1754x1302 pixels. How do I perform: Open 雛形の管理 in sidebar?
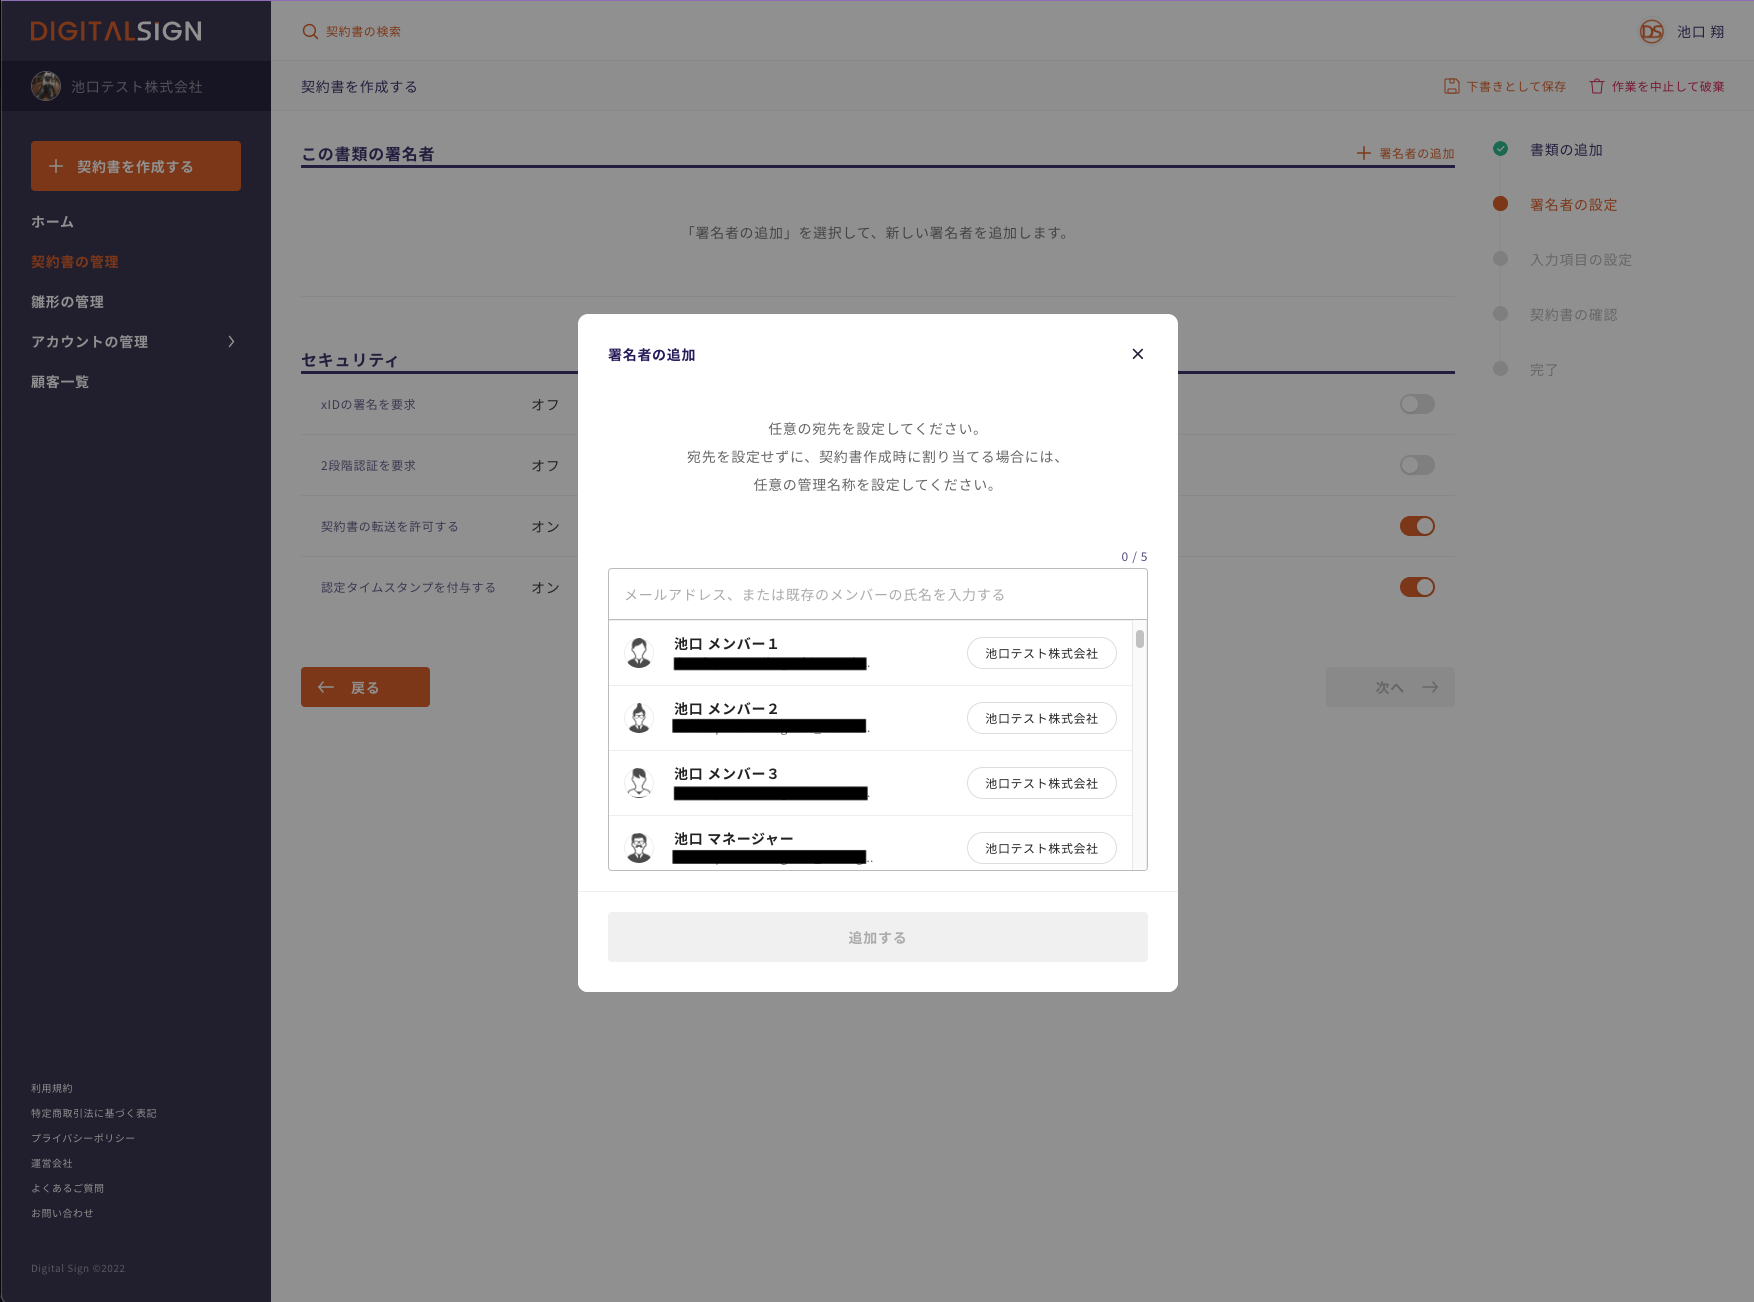point(68,302)
